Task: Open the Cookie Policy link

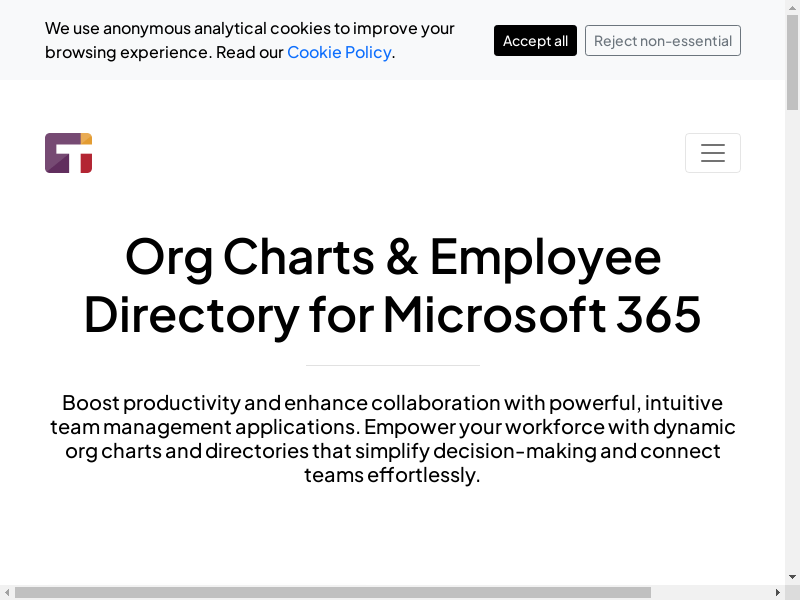Action: (x=339, y=52)
